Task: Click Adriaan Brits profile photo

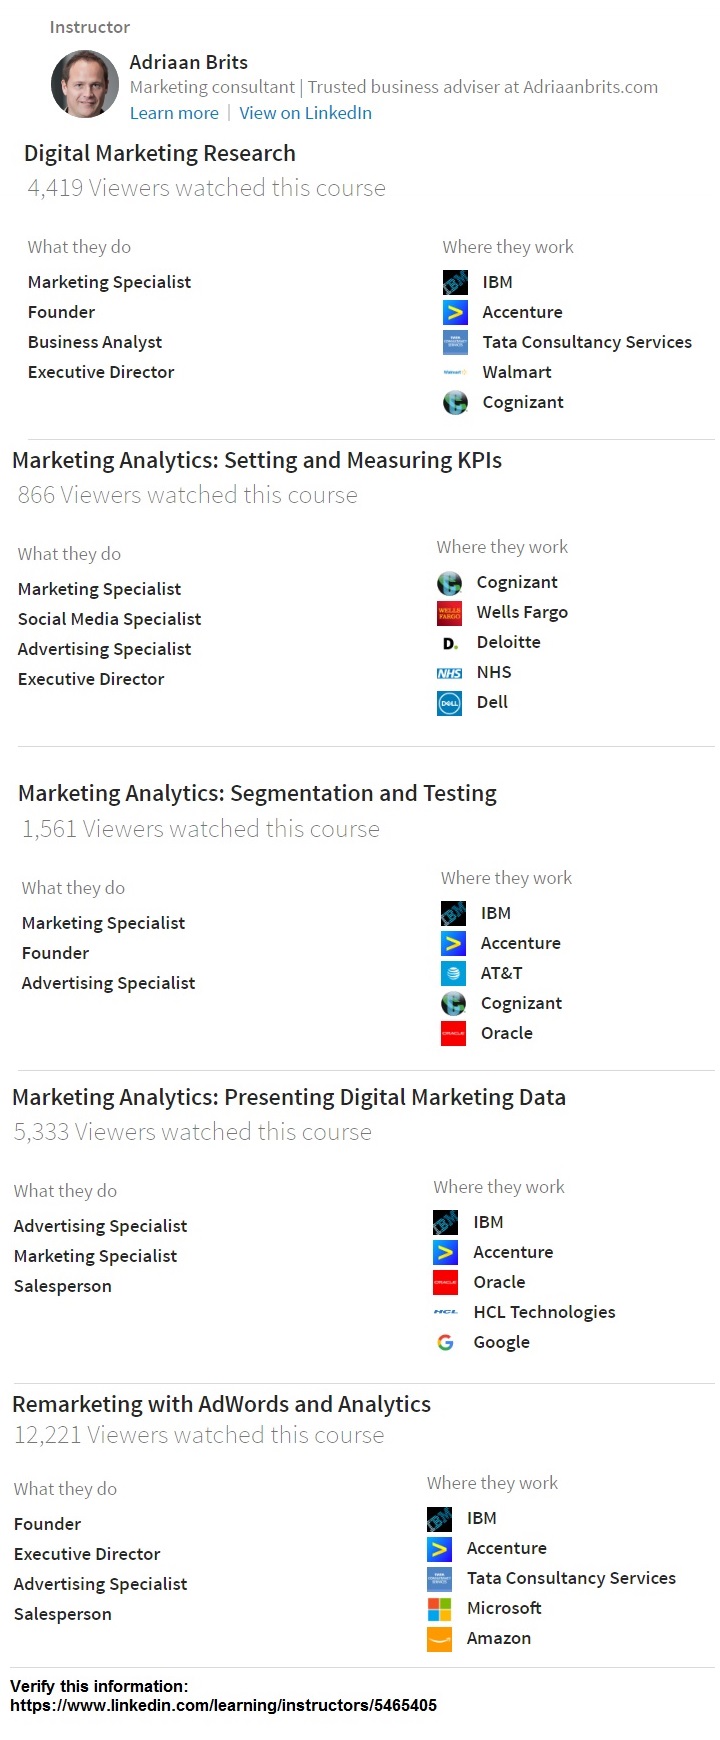Action: click(x=85, y=84)
